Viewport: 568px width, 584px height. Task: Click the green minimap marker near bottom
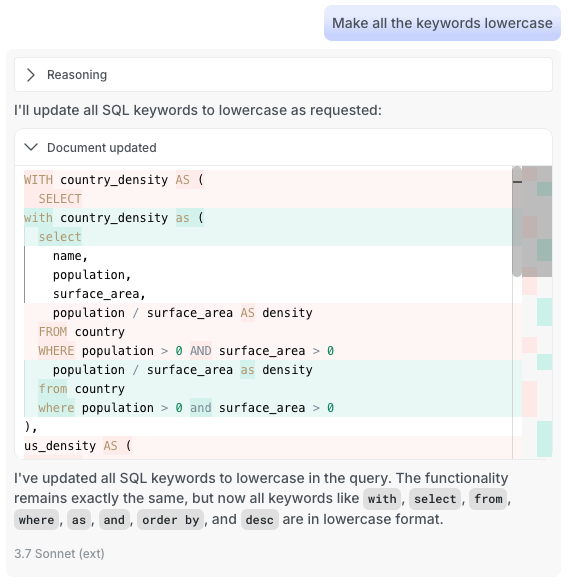tap(545, 439)
